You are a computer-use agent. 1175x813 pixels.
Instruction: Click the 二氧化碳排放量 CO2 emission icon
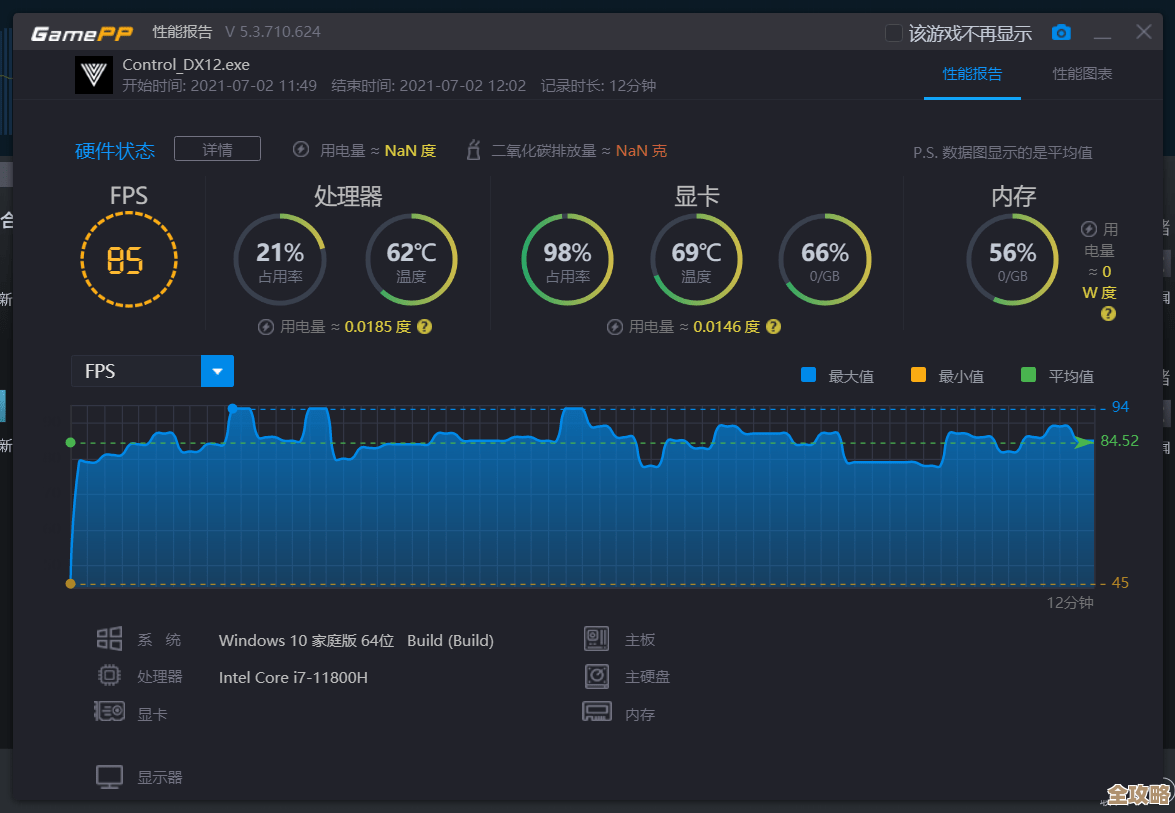(x=473, y=150)
